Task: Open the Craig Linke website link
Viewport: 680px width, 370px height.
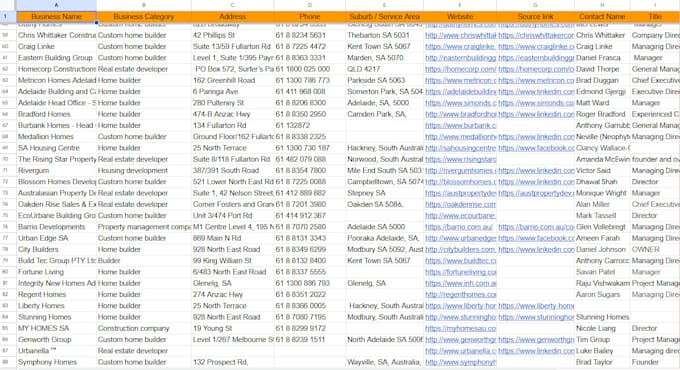Action: tap(461, 46)
